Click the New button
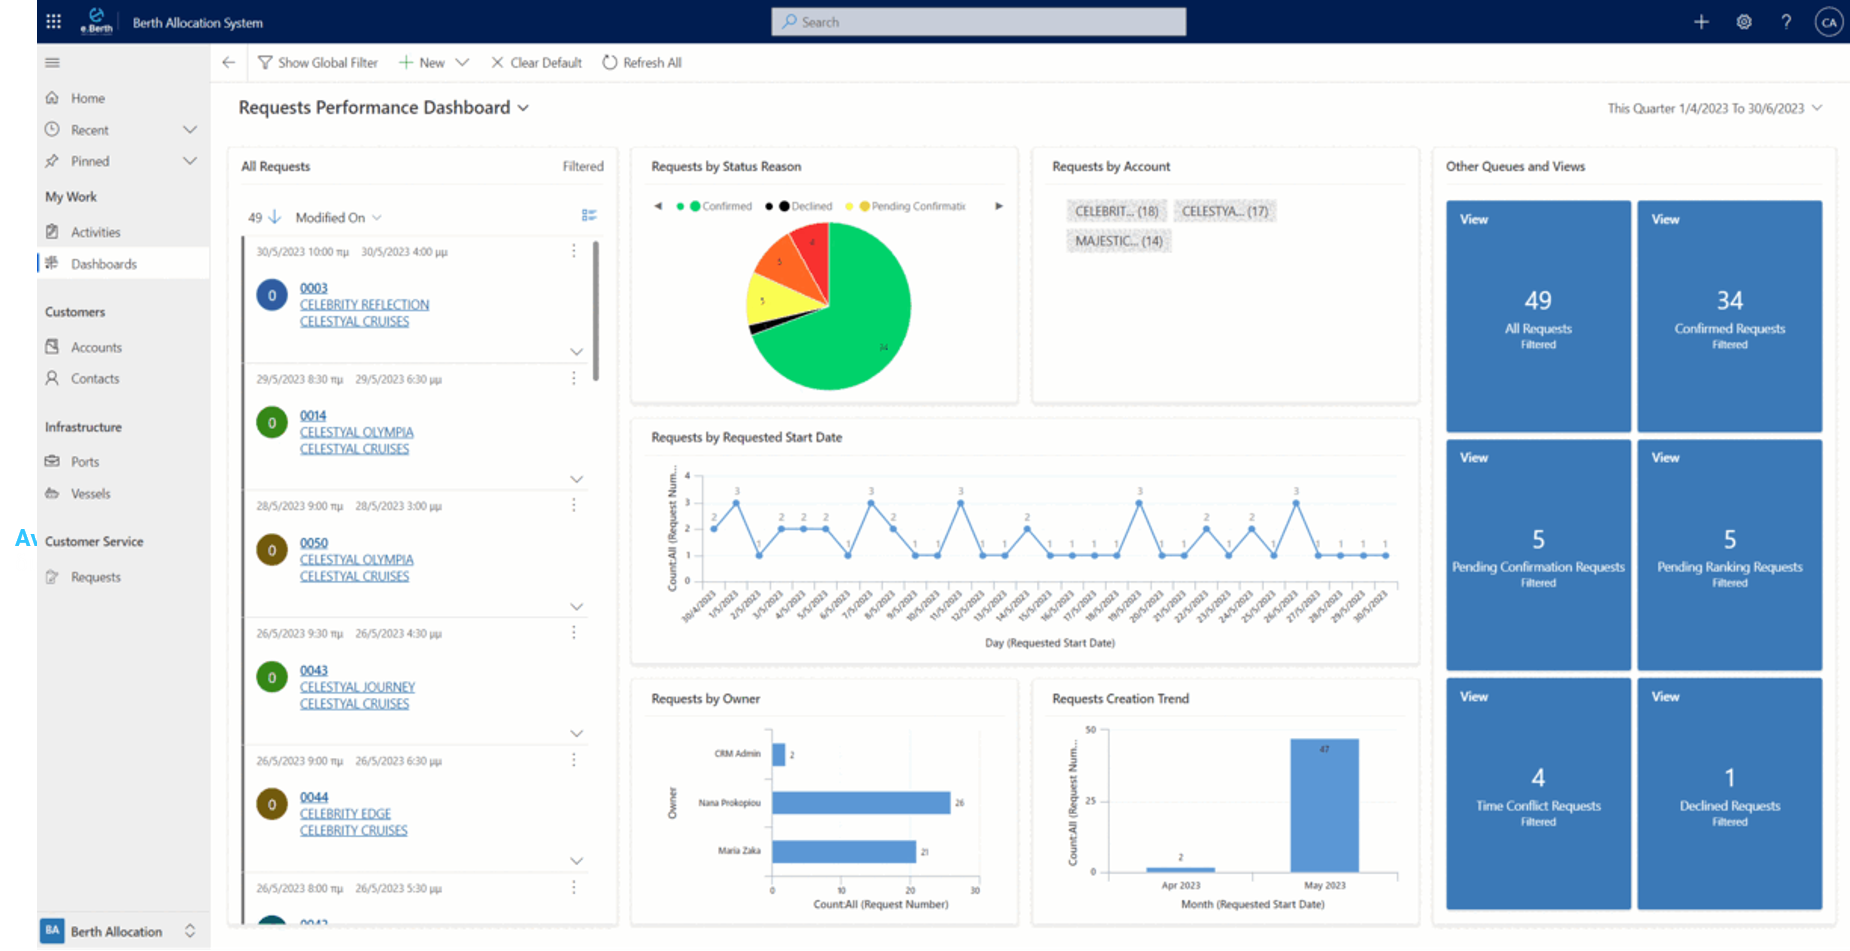This screenshot has width=1850, height=951. pyautogui.click(x=421, y=62)
